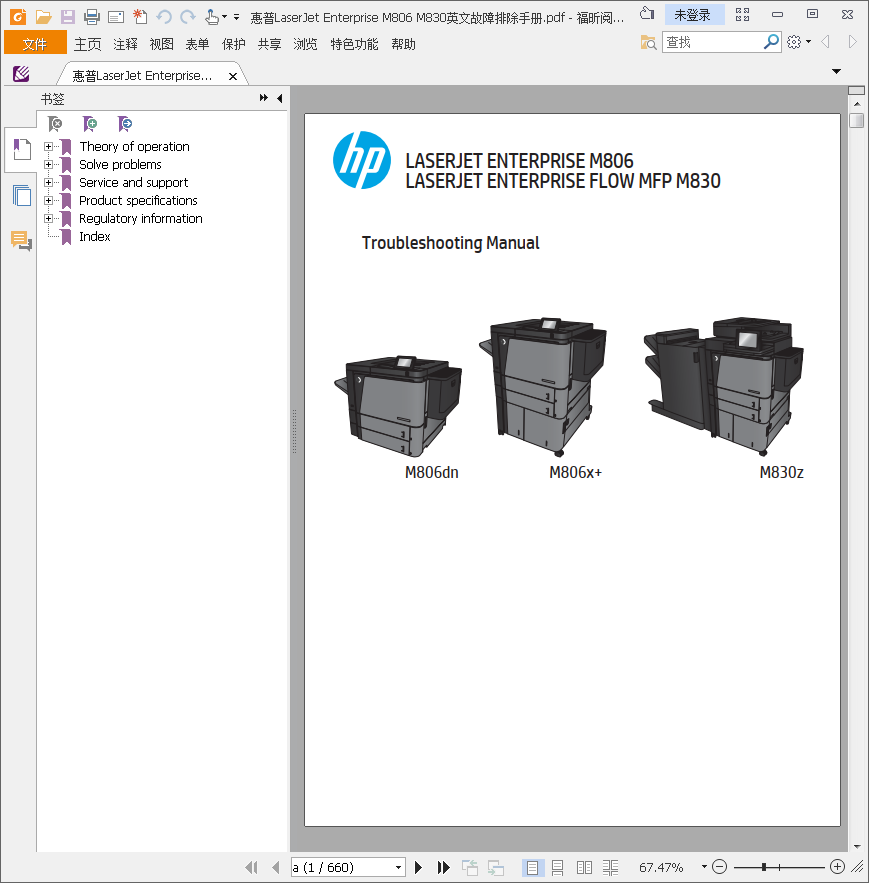Open the document tab list dropdown arrow
The image size is (869, 883).
[836, 72]
